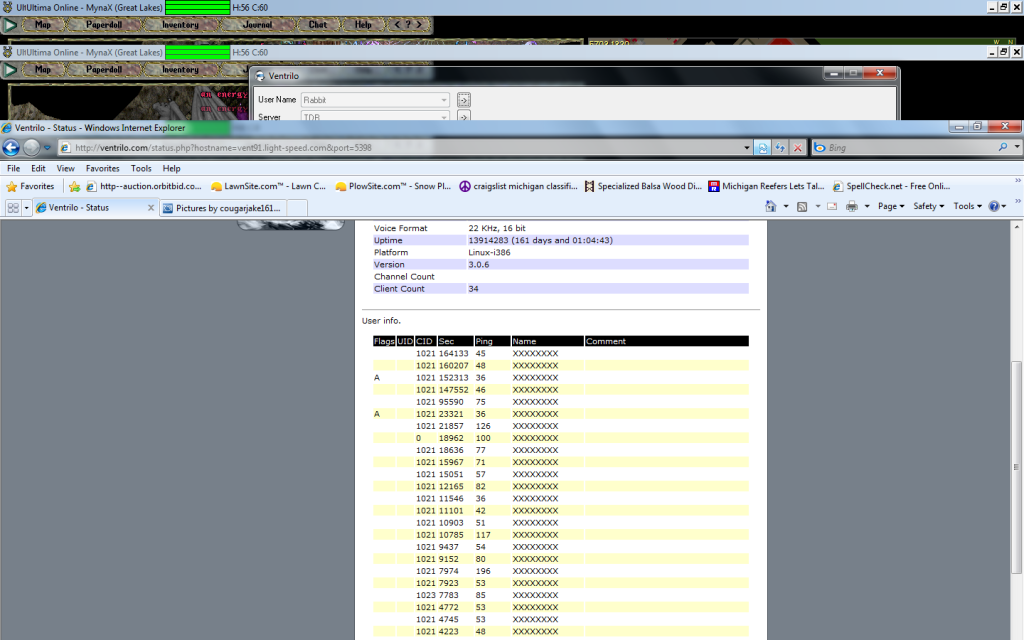Click the green play arrow in the second Ultima Online window
This screenshot has width=1024, height=640.
(x=10, y=69)
